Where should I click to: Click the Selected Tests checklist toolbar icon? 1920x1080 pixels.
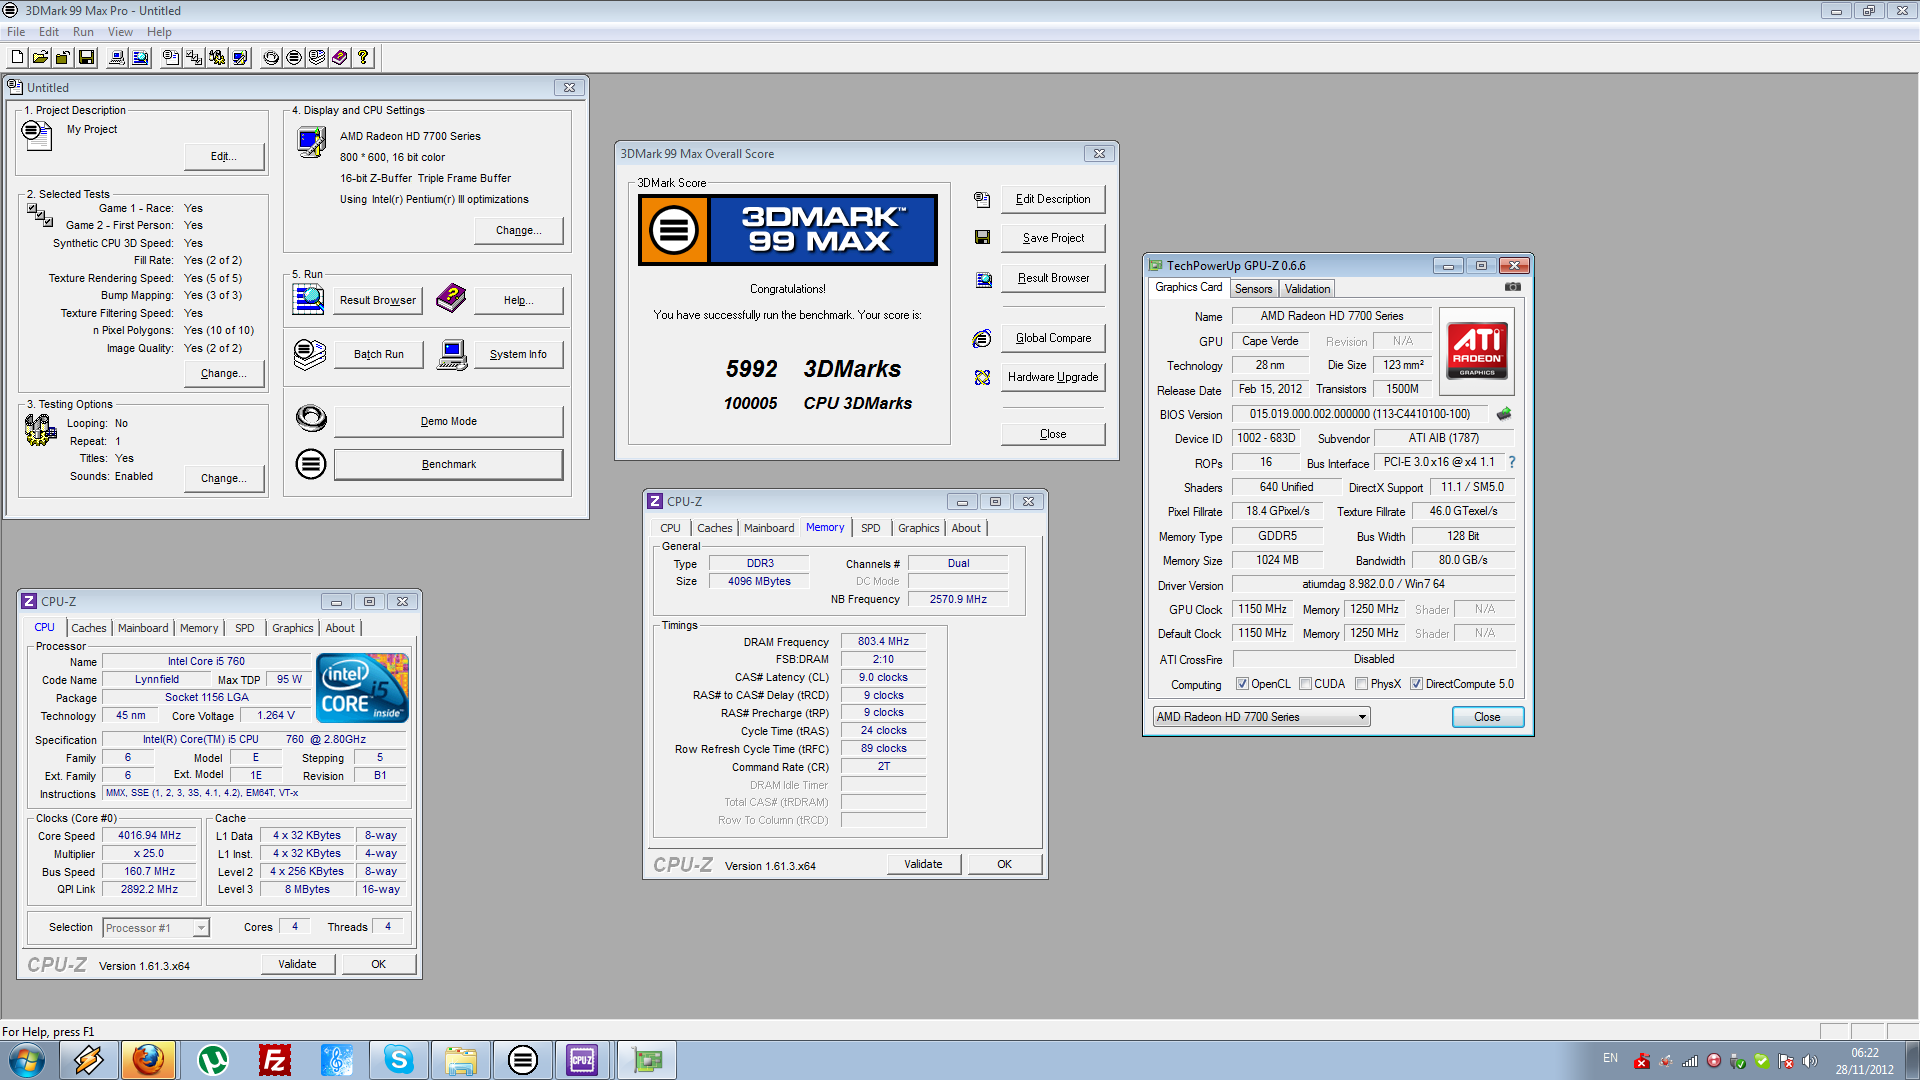click(x=194, y=57)
